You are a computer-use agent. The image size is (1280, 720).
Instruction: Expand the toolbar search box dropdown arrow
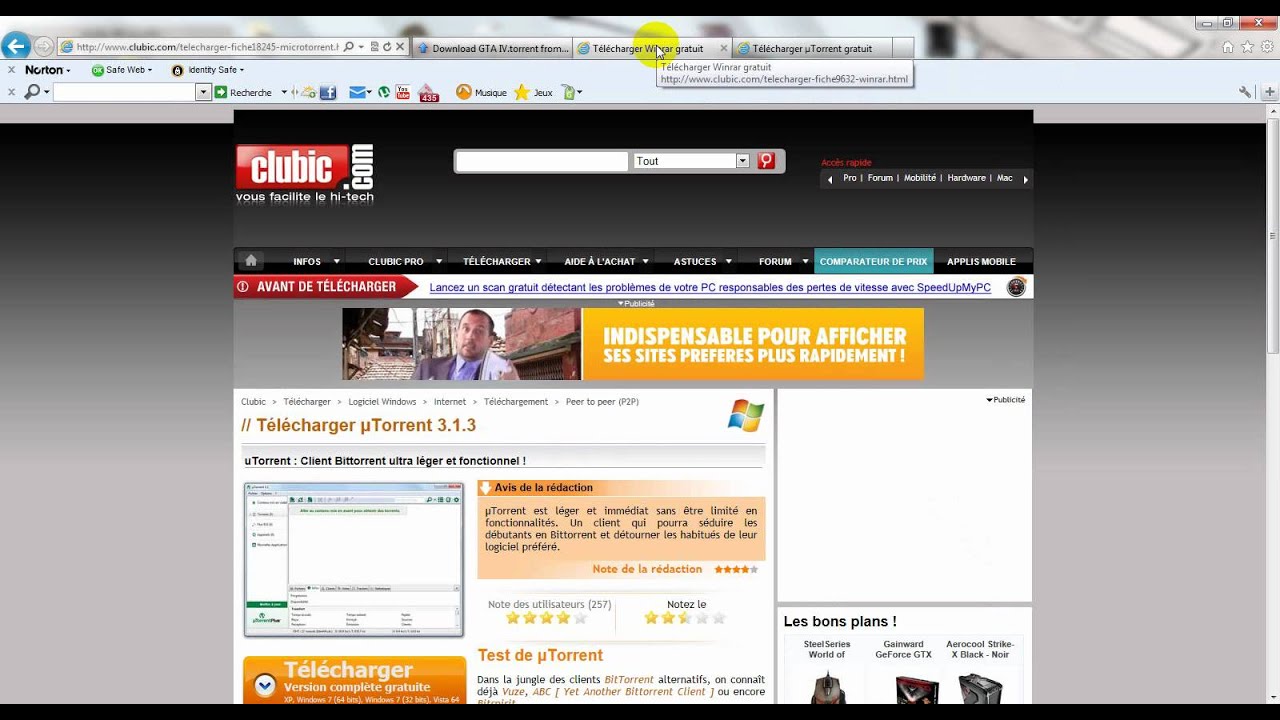pyautogui.click(x=203, y=92)
